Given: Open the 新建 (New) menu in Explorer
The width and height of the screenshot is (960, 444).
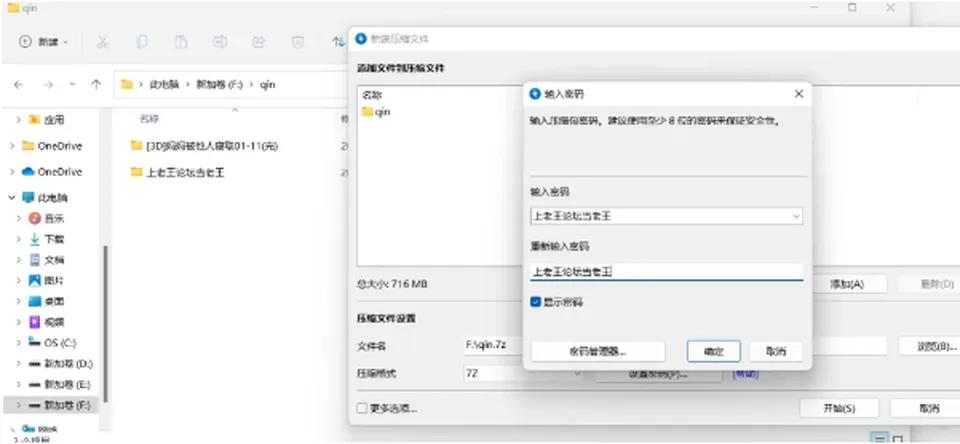Looking at the screenshot, I should pyautogui.click(x=43, y=42).
